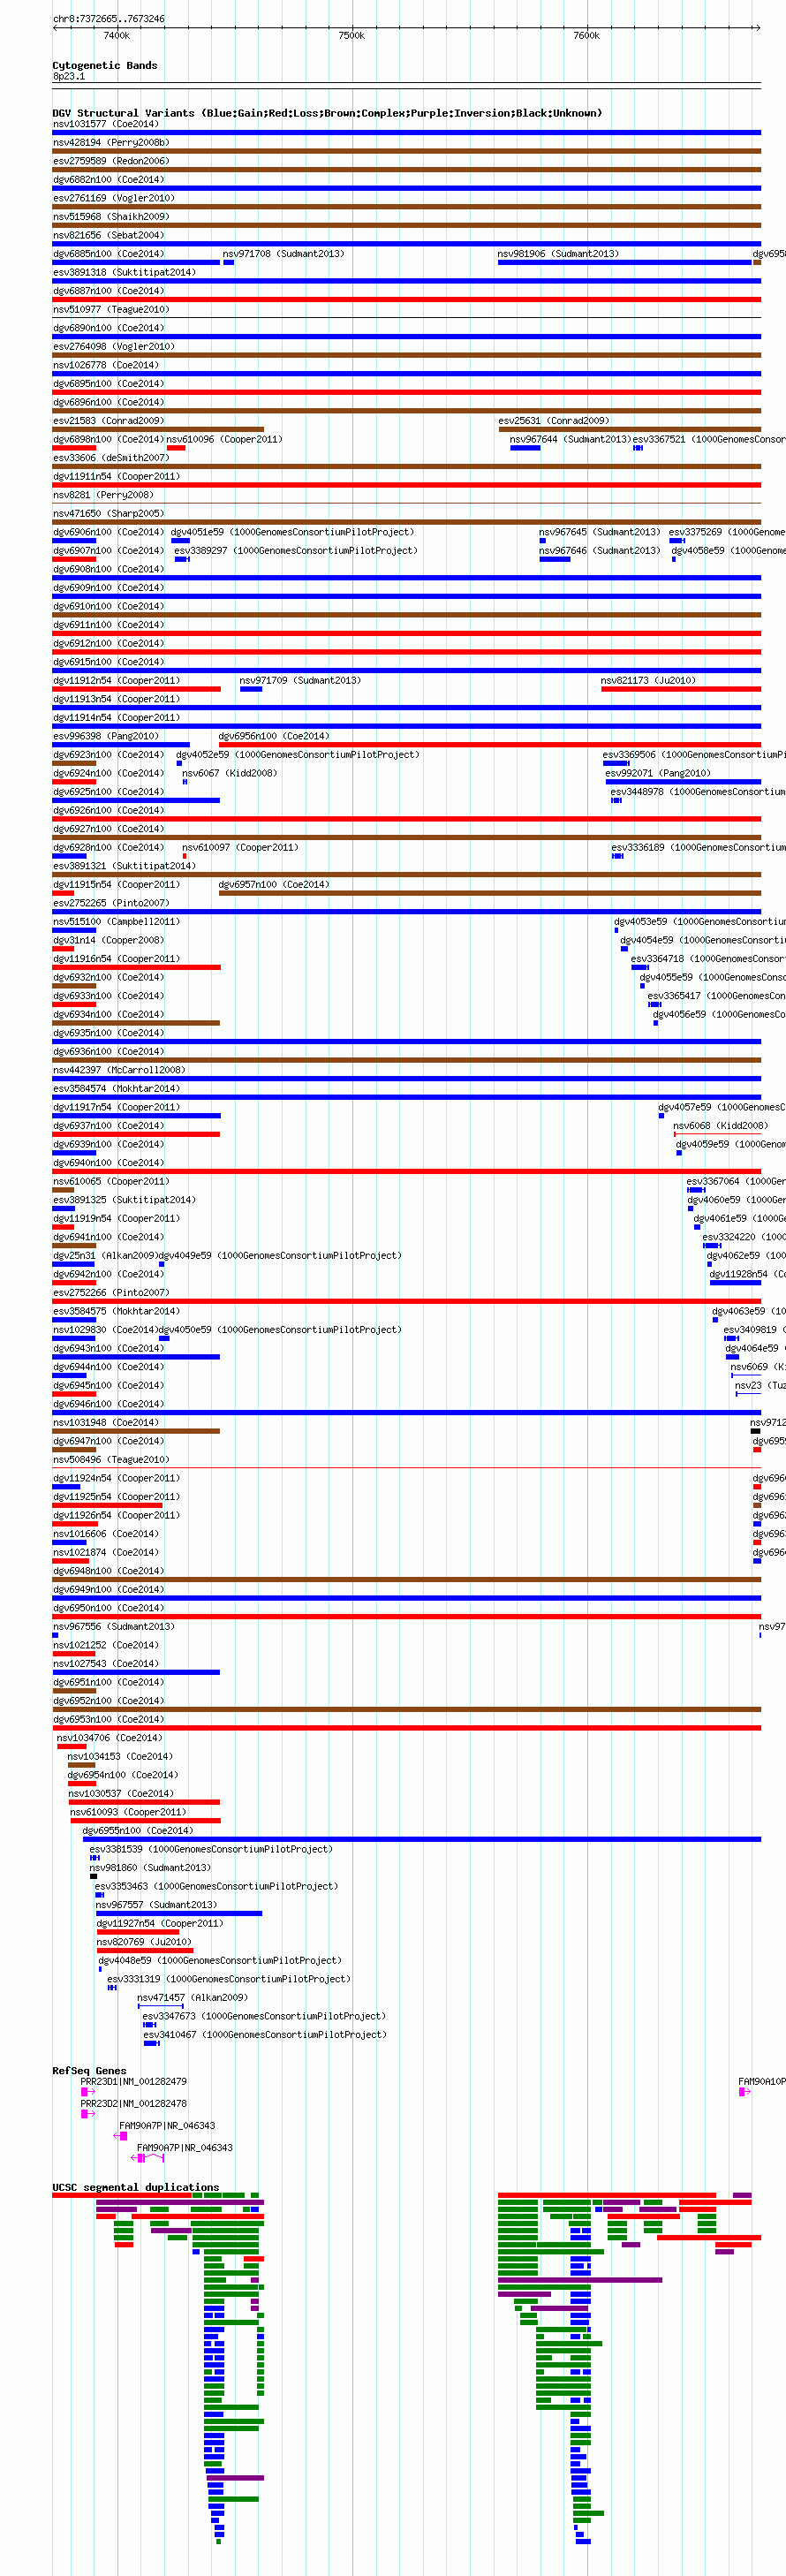Click nsv981860 (Sudmant2013) label
The image size is (786, 2576).
(150, 1868)
